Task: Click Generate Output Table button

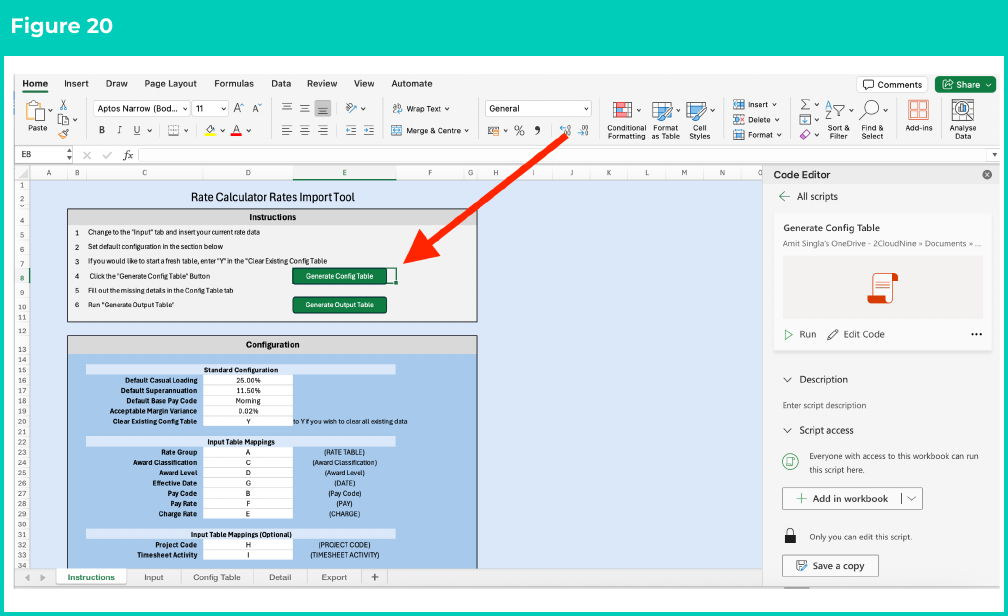Action: (339, 305)
